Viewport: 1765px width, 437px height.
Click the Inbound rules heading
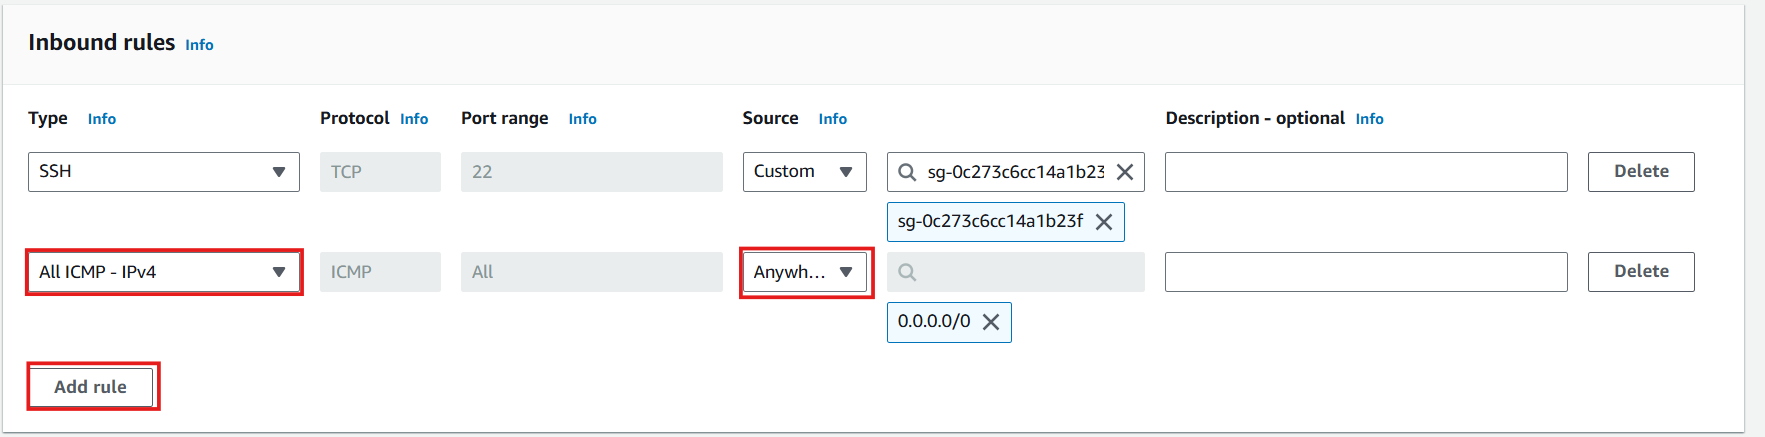(101, 43)
